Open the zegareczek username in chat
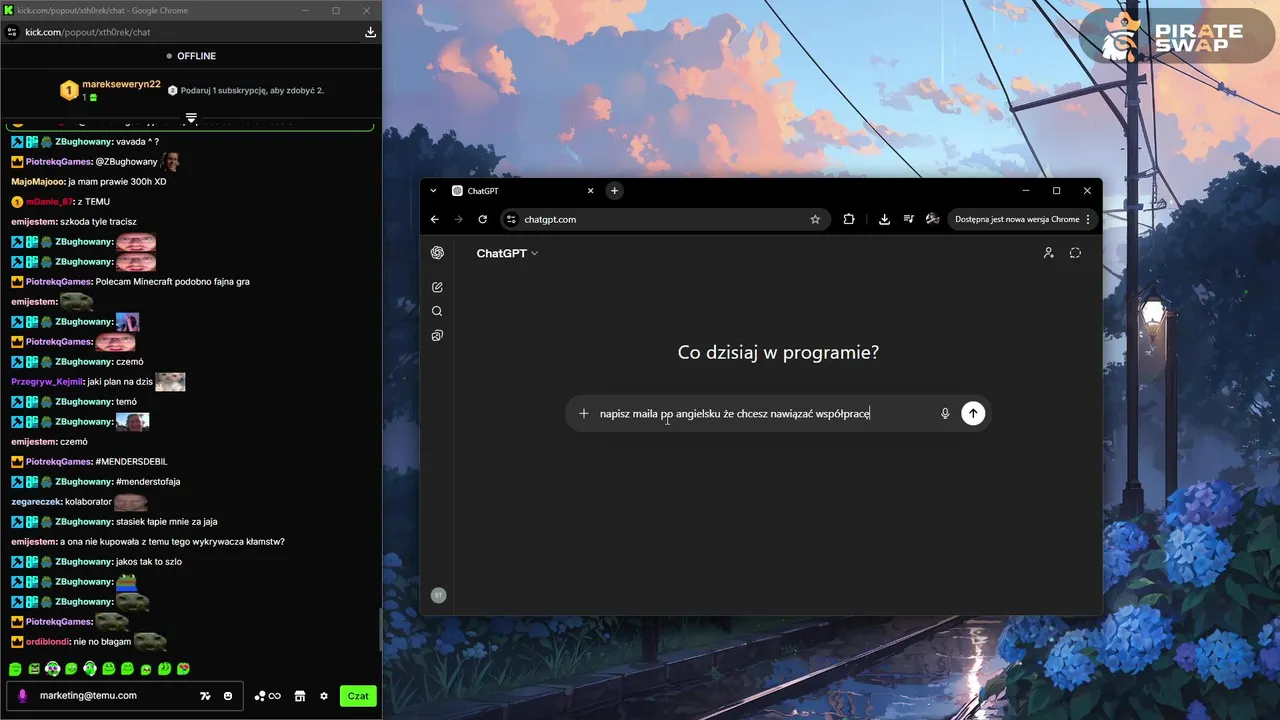 (37, 502)
